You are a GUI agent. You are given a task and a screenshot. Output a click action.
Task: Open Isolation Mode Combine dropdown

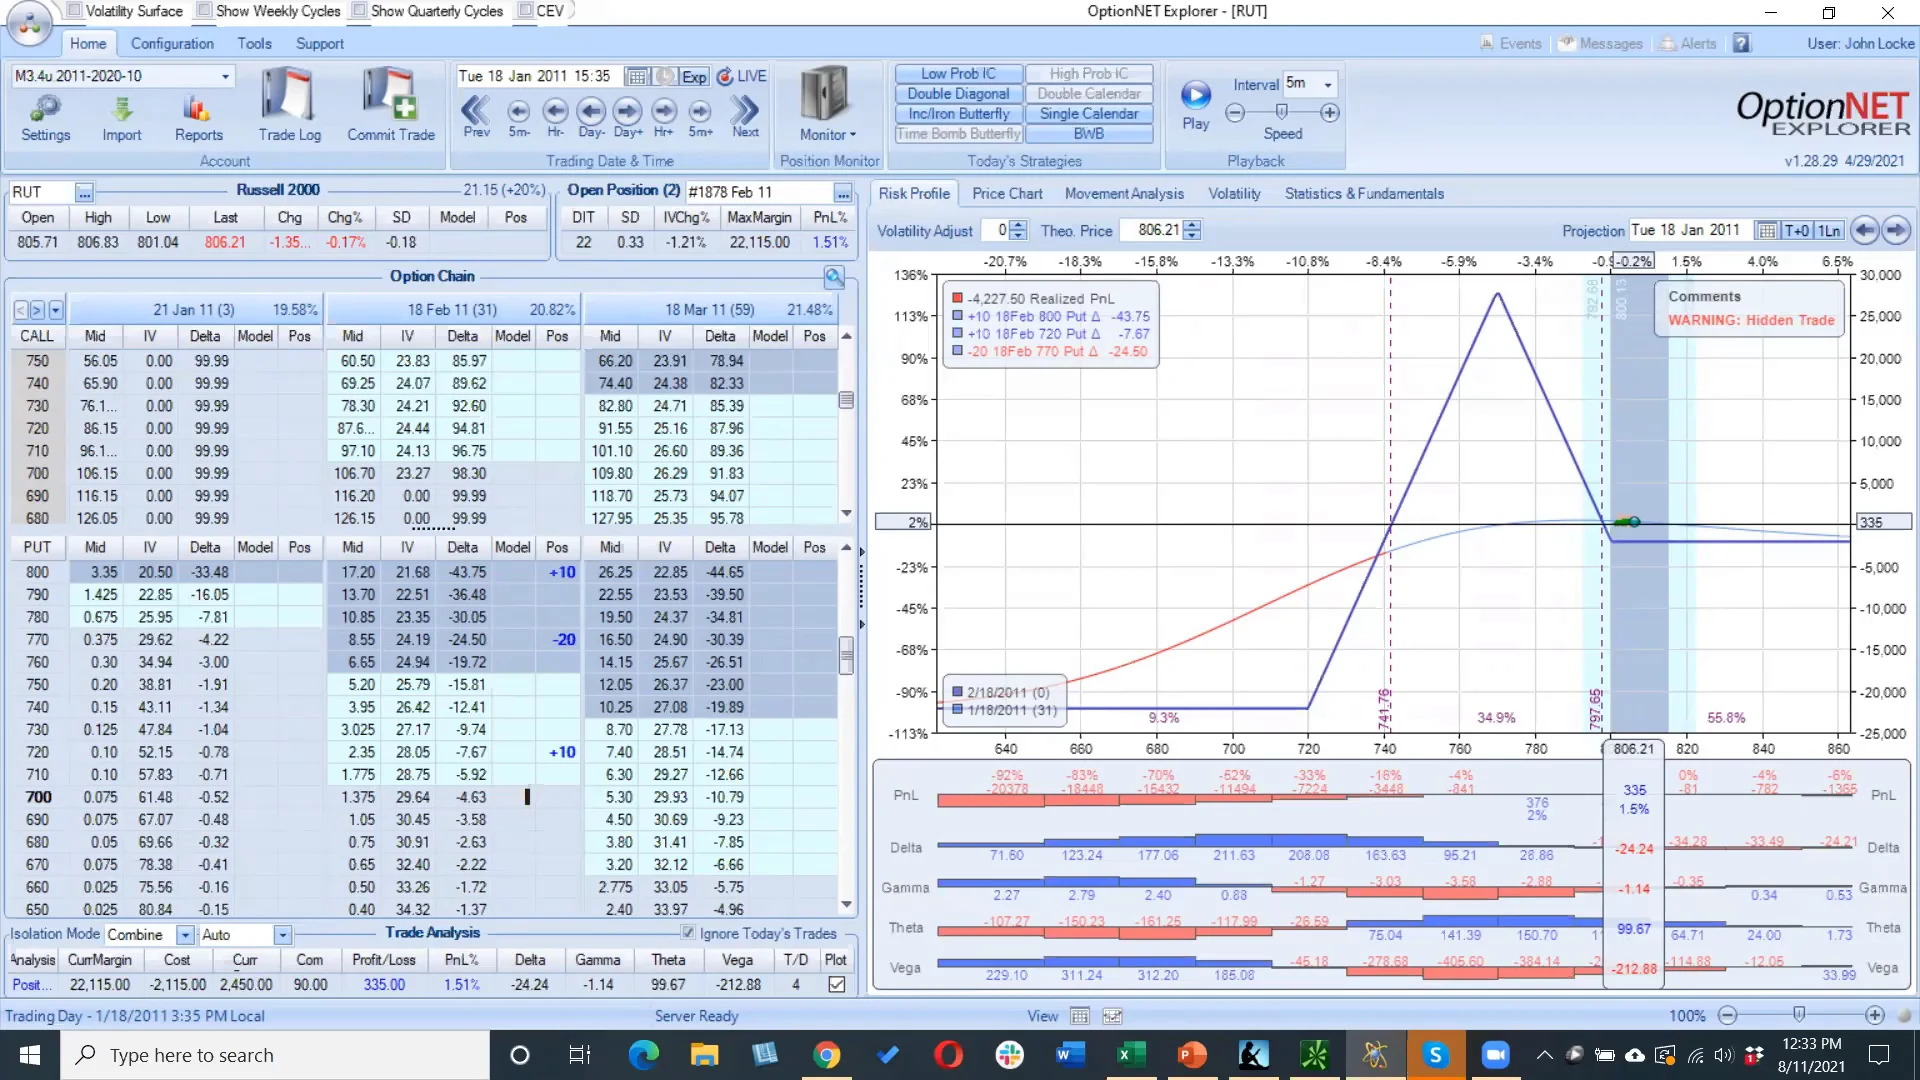185,935
